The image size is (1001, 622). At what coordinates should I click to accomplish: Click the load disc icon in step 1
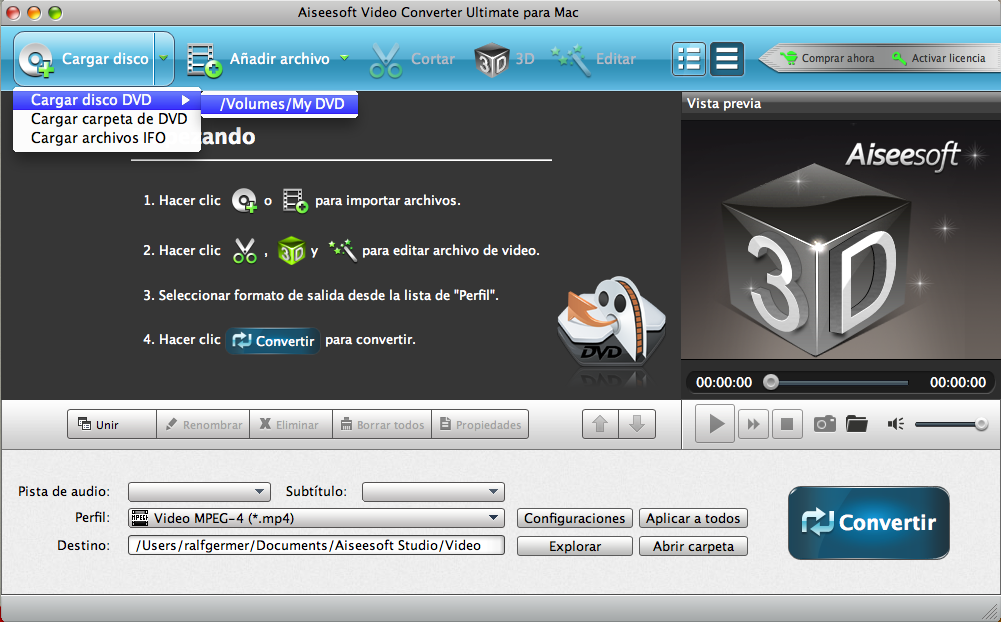pos(244,201)
